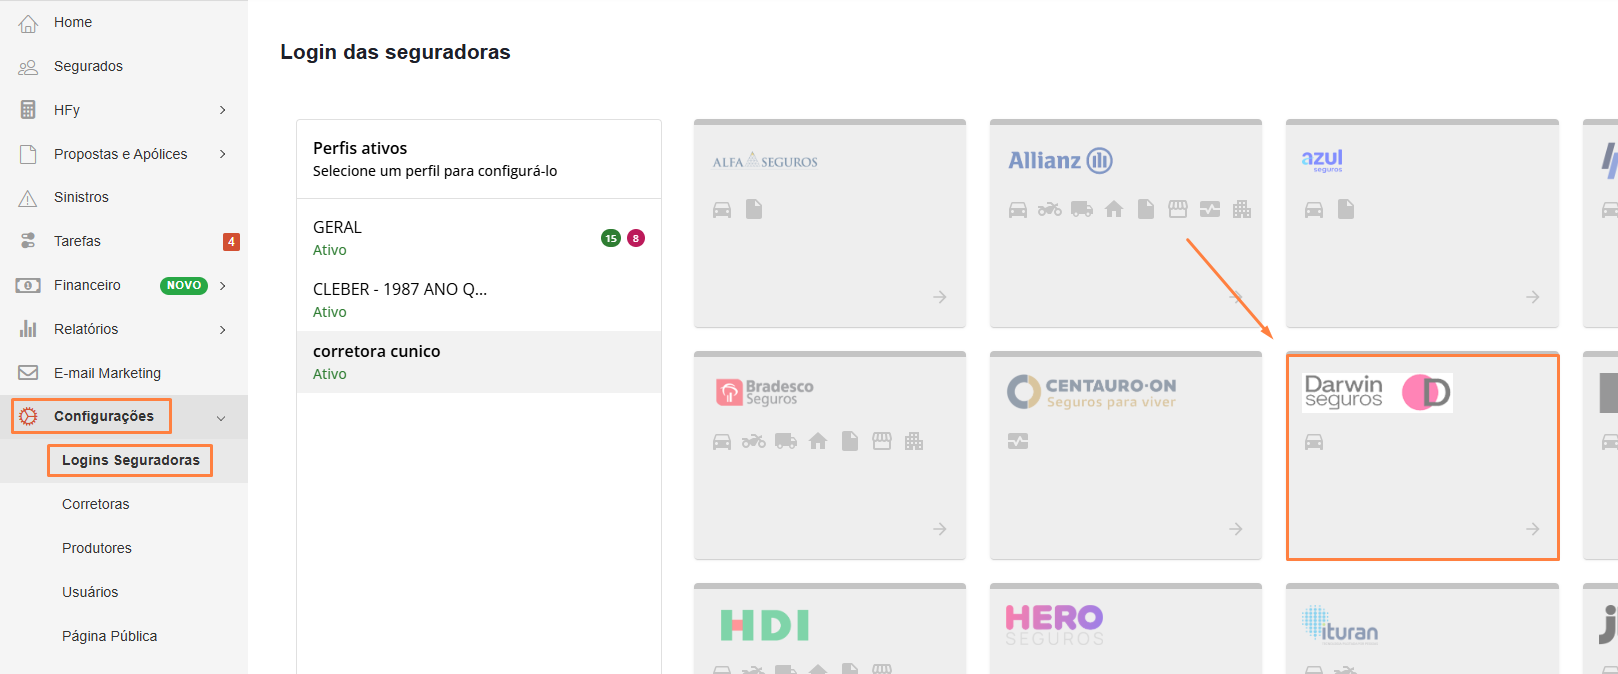Click the Home house icon in sidebar
The height and width of the screenshot is (674, 1618).
pos(28,23)
